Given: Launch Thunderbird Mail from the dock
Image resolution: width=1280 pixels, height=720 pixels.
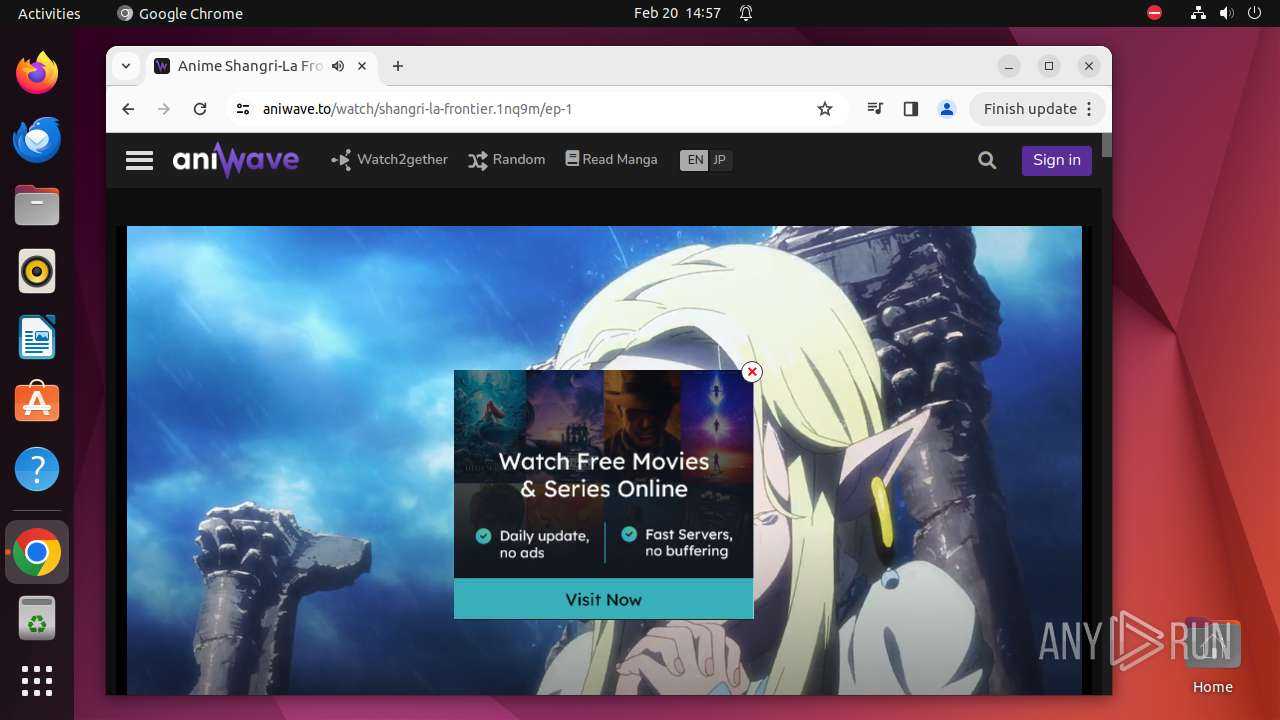Looking at the screenshot, I should click(37, 139).
